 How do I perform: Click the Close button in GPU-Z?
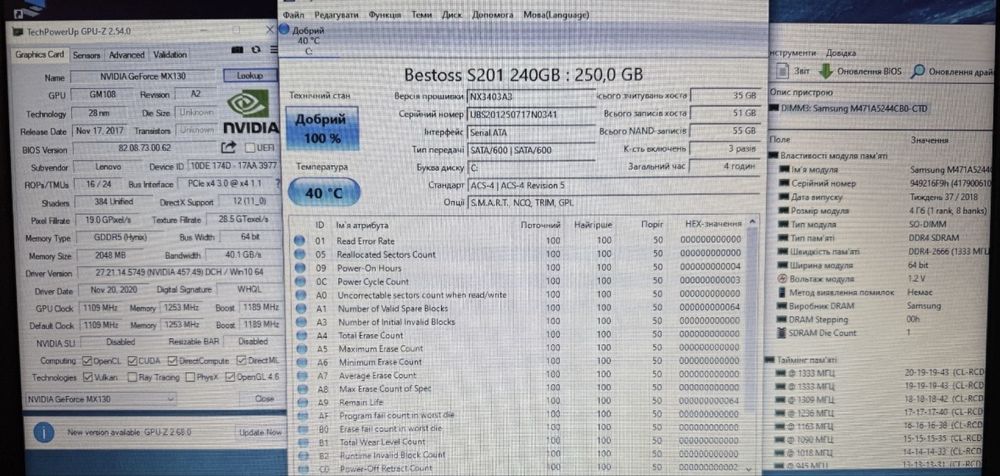(x=265, y=398)
